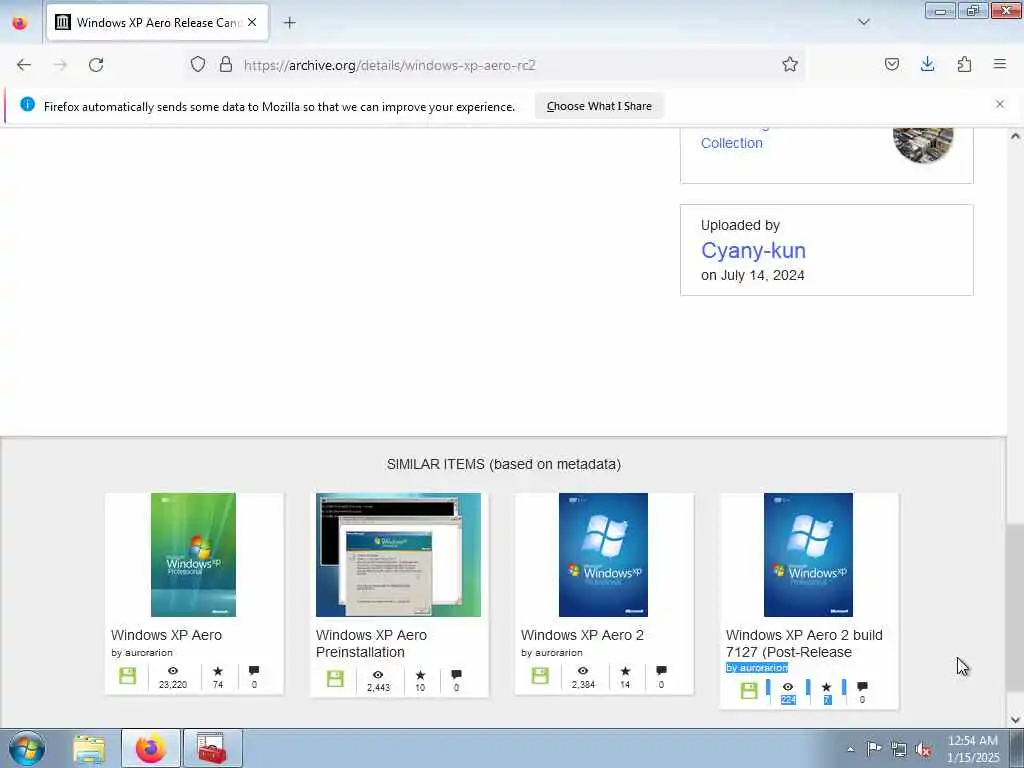The image size is (1024, 768).
Task: Click the views eye icon above 23,220
Action: coord(172,671)
